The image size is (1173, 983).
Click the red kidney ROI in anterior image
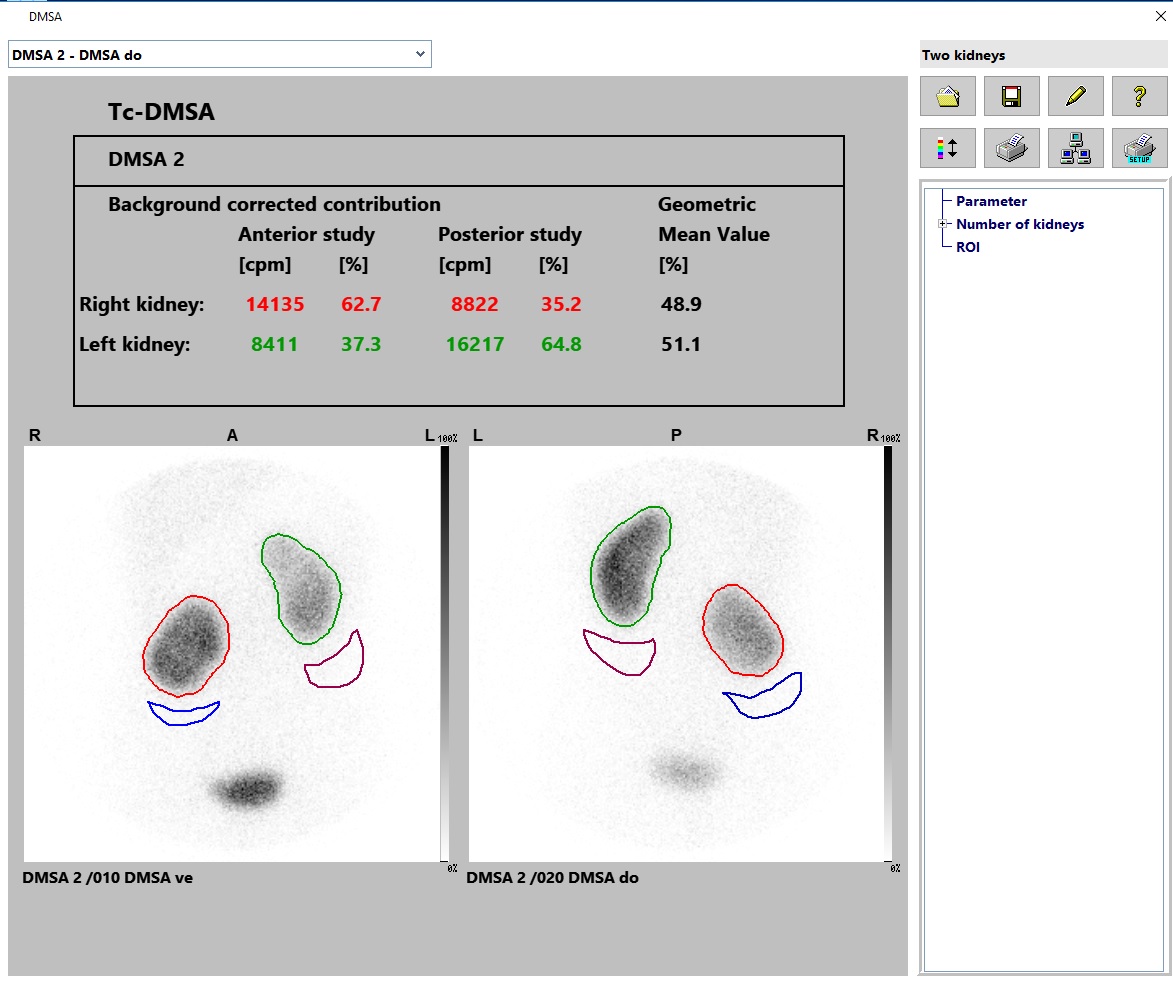tap(144, 650)
